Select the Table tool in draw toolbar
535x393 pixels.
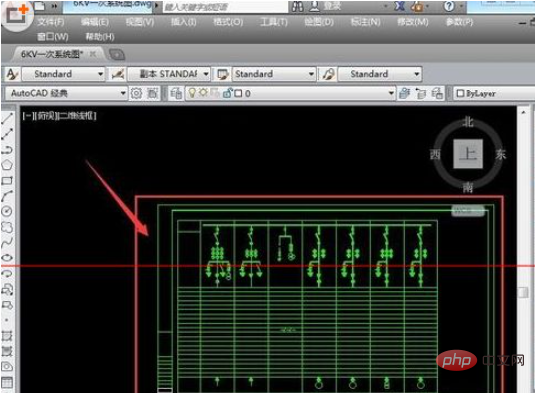7,382
